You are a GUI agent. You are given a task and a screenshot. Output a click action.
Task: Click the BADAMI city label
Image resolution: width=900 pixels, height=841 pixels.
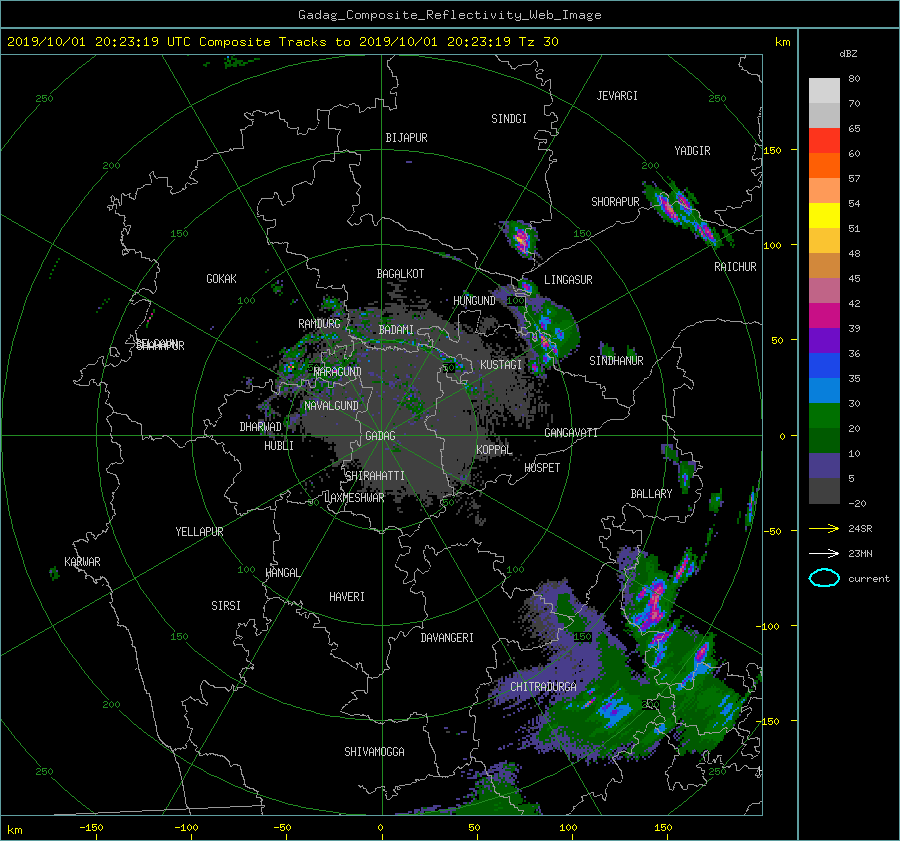tap(396, 330)
